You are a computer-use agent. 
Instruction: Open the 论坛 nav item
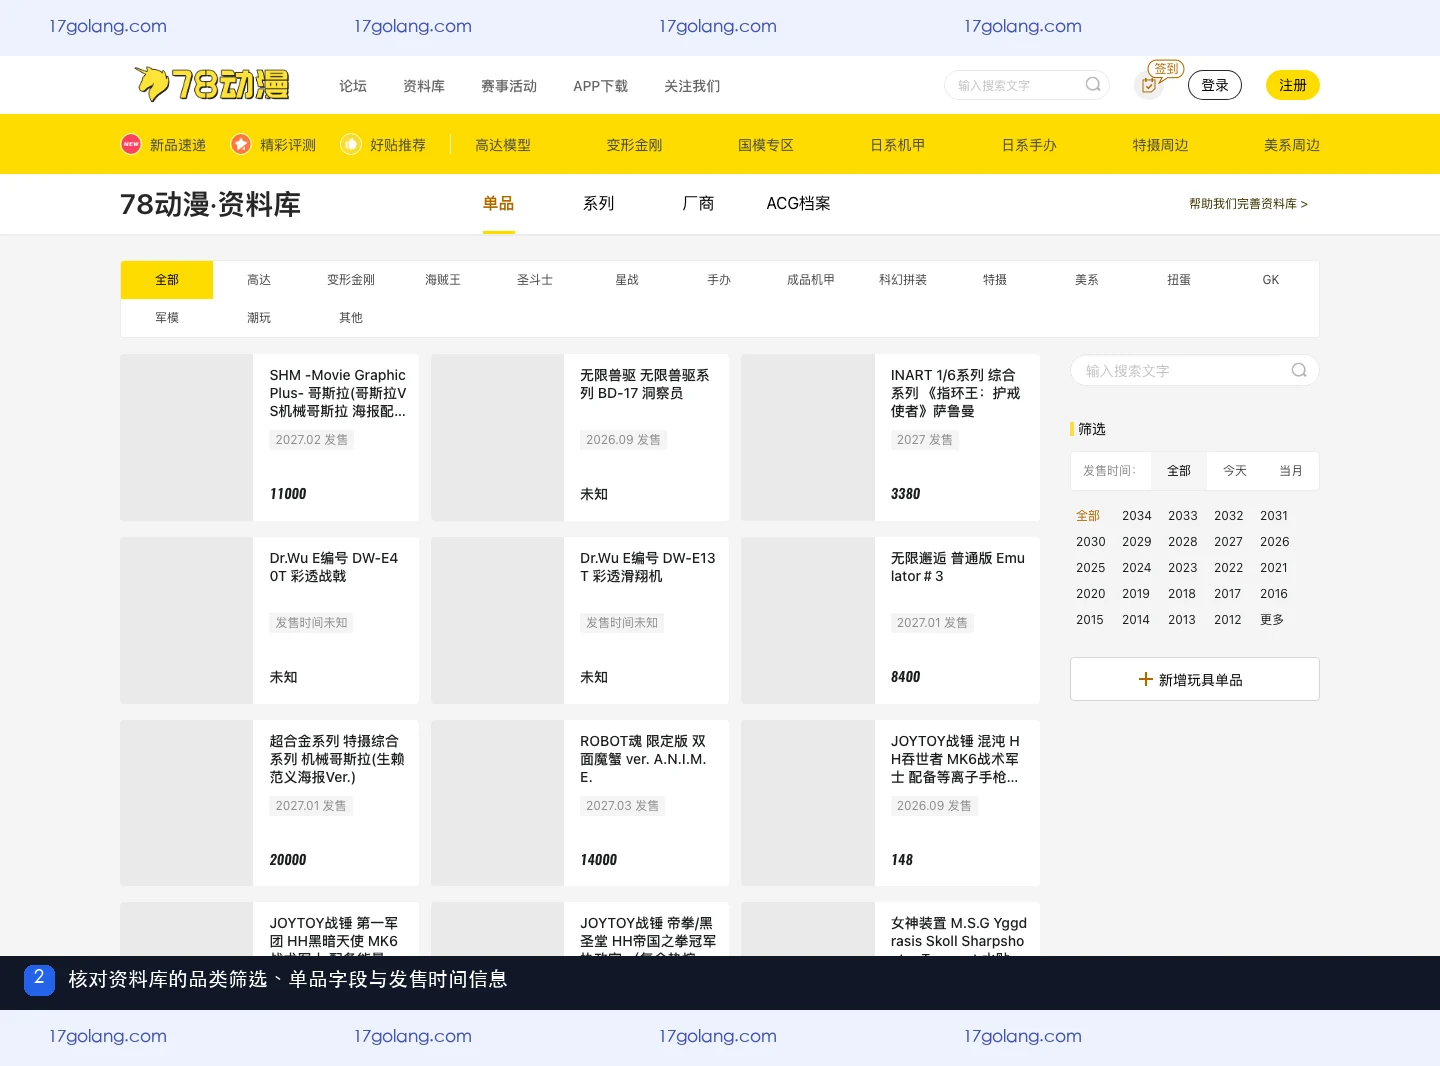pyautogui.click(x=353, y=86)
